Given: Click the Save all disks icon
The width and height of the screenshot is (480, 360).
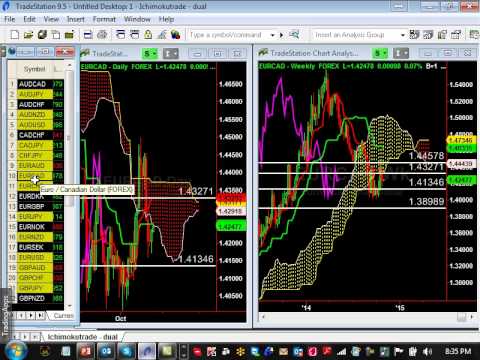Looking at the screenshot, I should pyautogui.click(x=42, y=35).
